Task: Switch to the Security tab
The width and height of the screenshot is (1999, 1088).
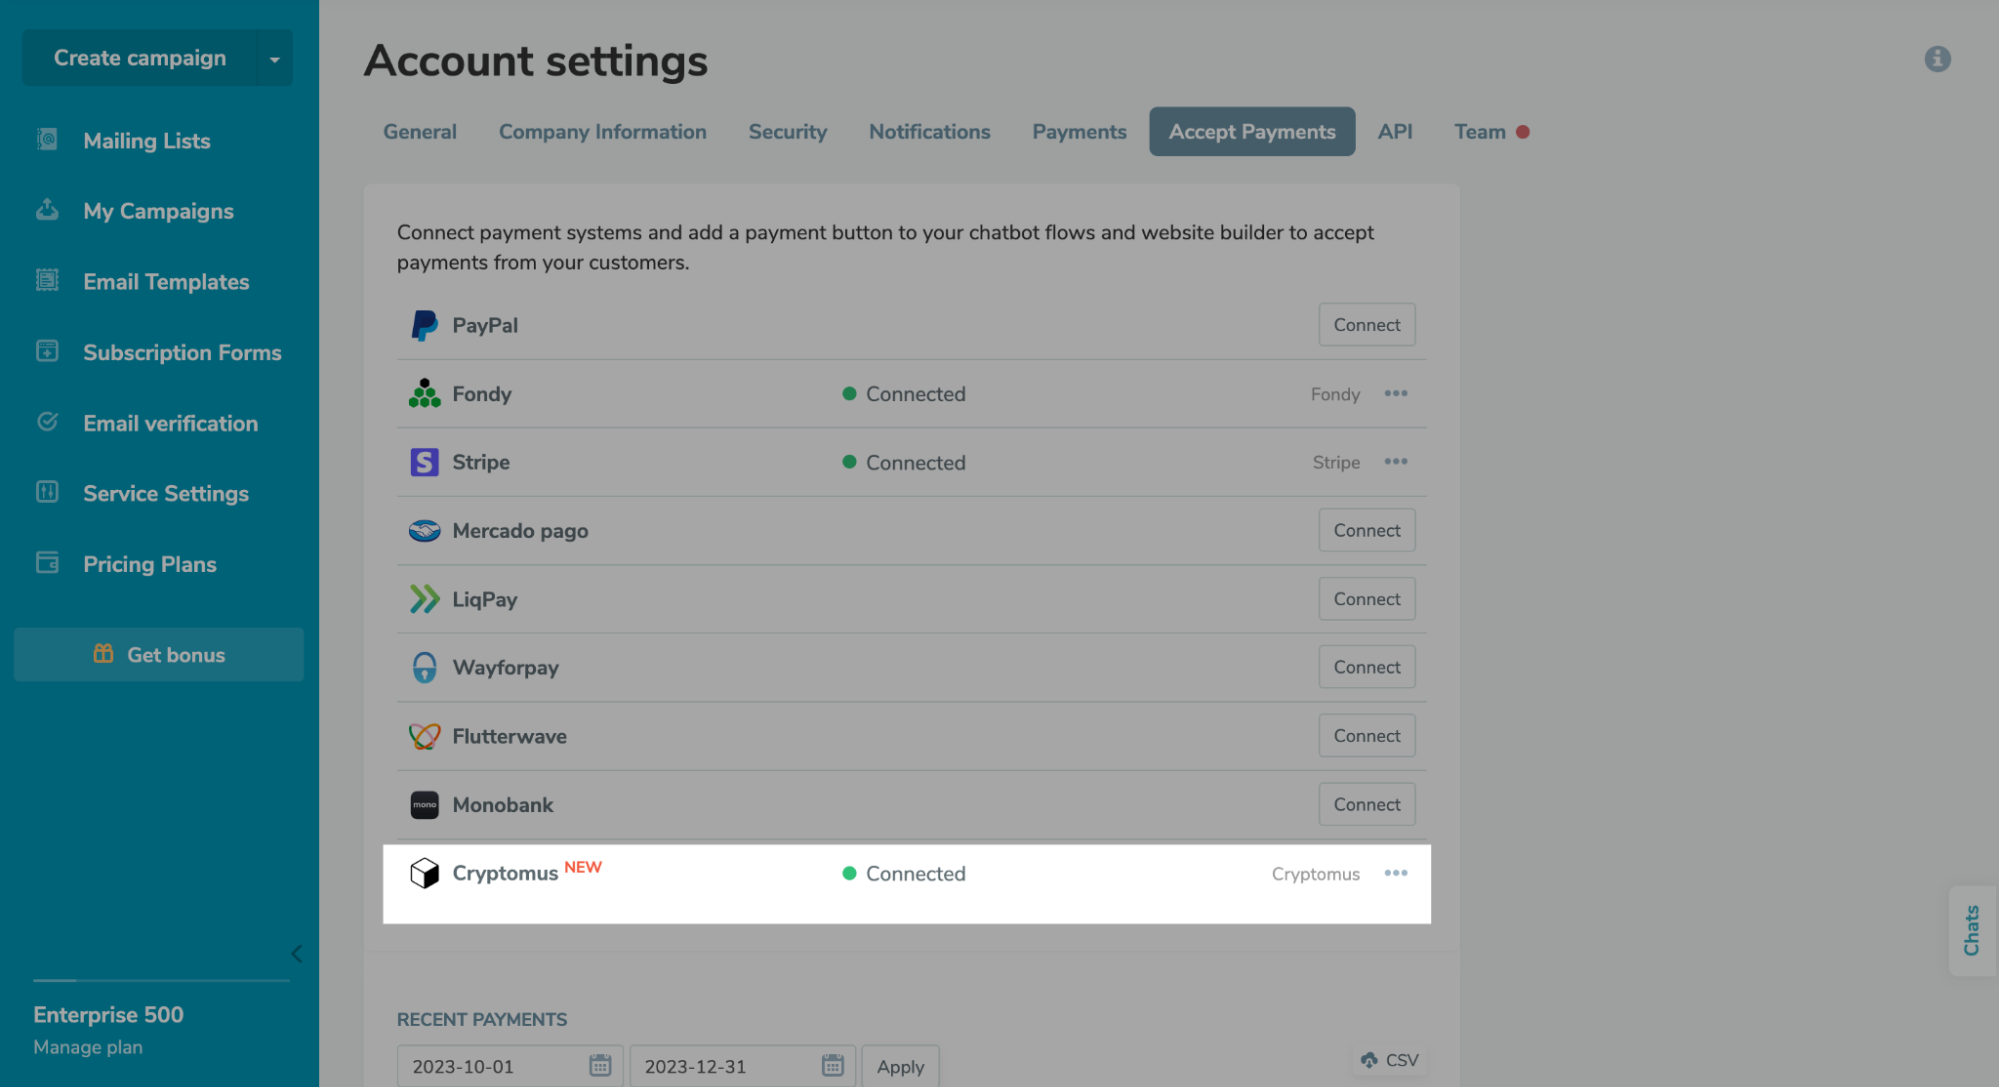Action: tap(787, 132)
